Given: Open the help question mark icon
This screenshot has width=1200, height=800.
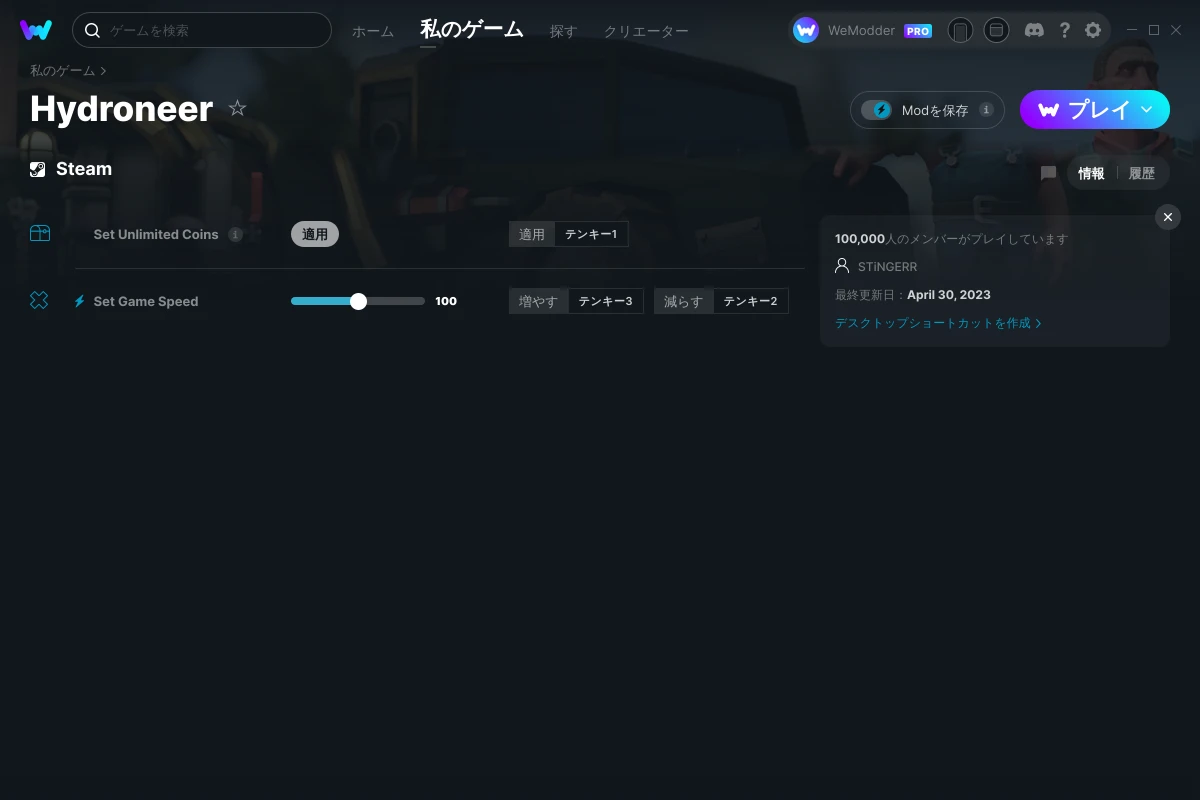Looking at the screenshot, I should (1064, 30).
